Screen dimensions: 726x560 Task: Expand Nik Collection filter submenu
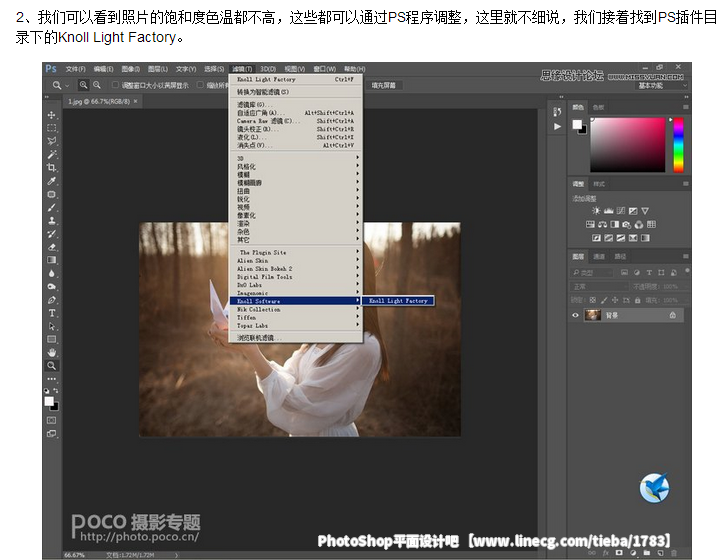pos(296,309)
